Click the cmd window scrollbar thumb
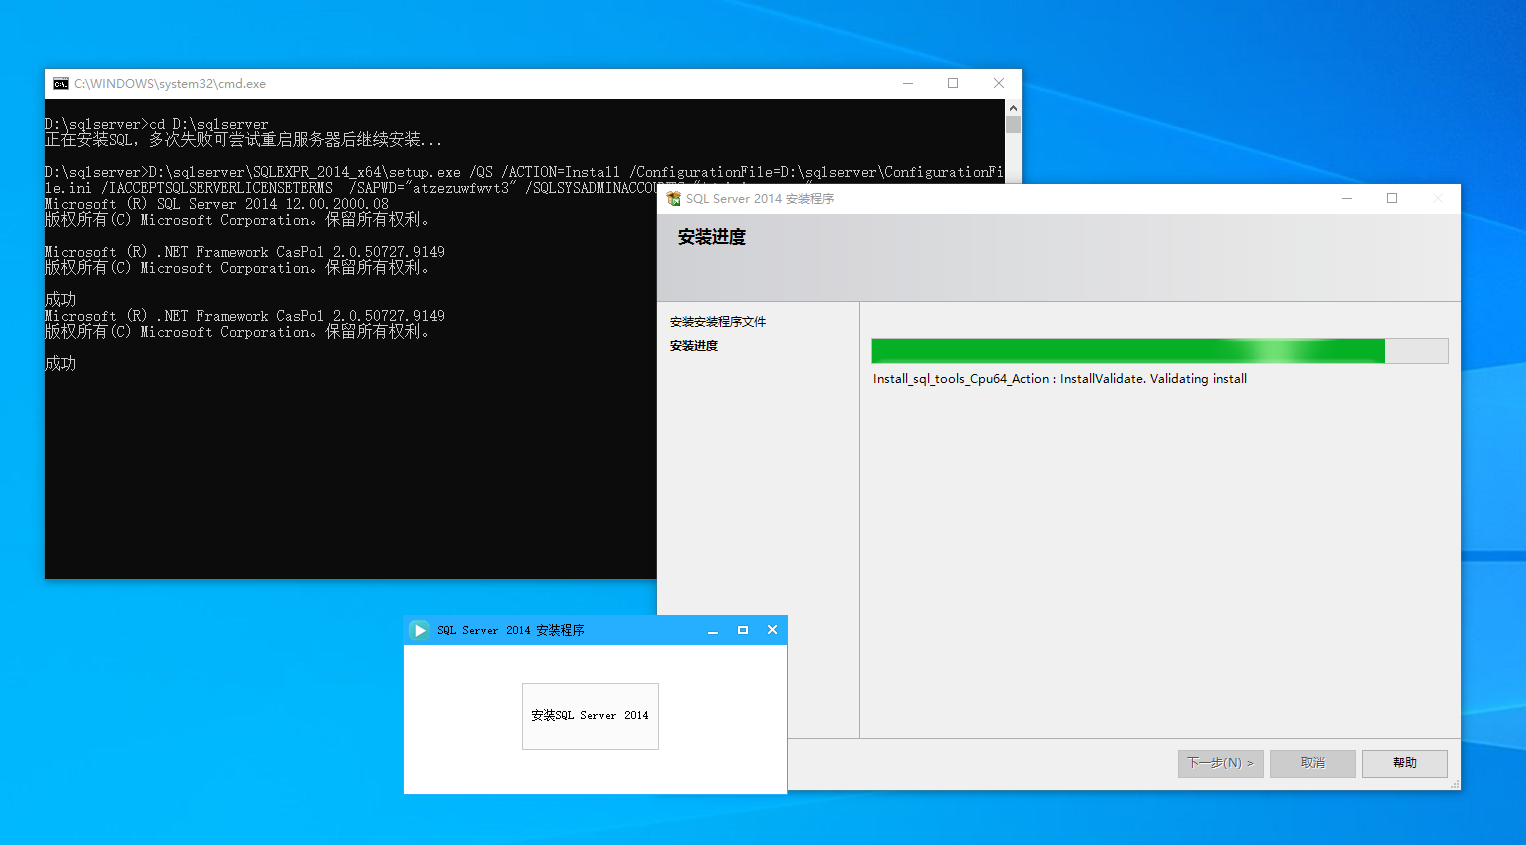Viewport: 1526px width, 845px height. (x=1013, y=125)
